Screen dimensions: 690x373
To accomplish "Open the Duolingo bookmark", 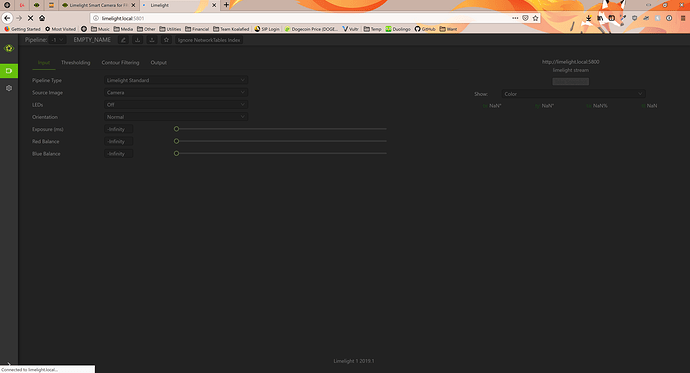I will coord(398,29).
